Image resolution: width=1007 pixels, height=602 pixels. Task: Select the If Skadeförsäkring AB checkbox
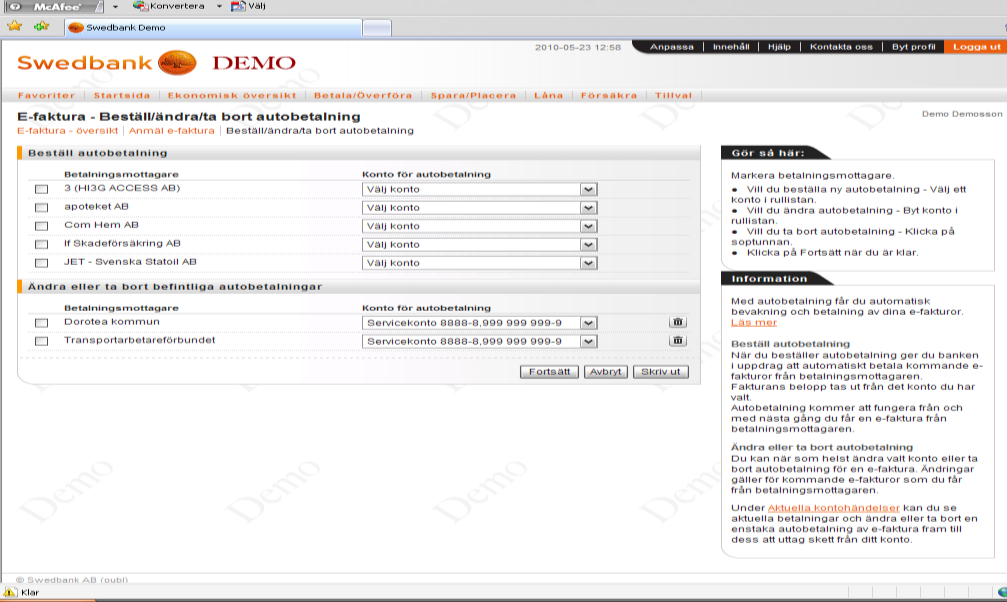(42, 245)
